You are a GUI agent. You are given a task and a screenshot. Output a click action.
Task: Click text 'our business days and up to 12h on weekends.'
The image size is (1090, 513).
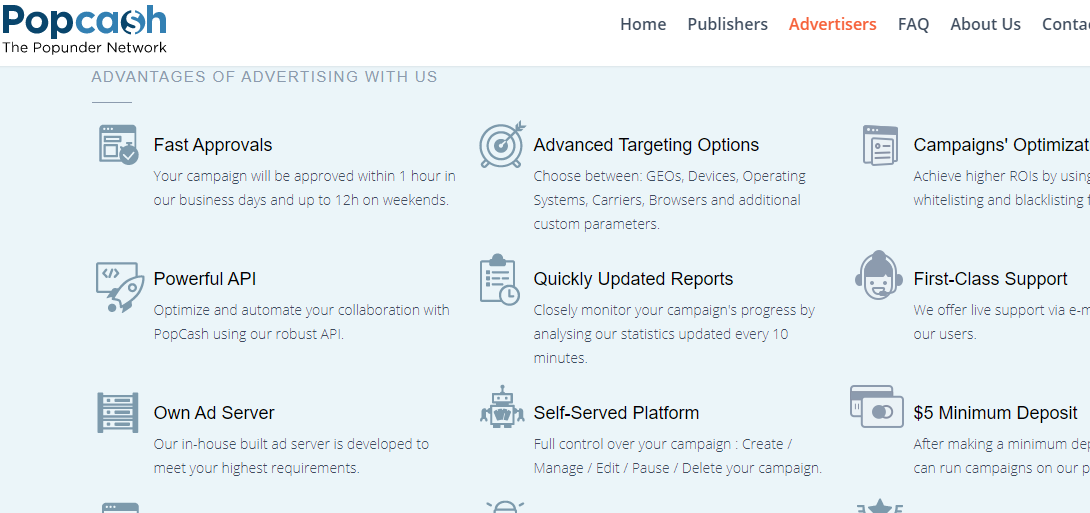(x=301, y=200)
